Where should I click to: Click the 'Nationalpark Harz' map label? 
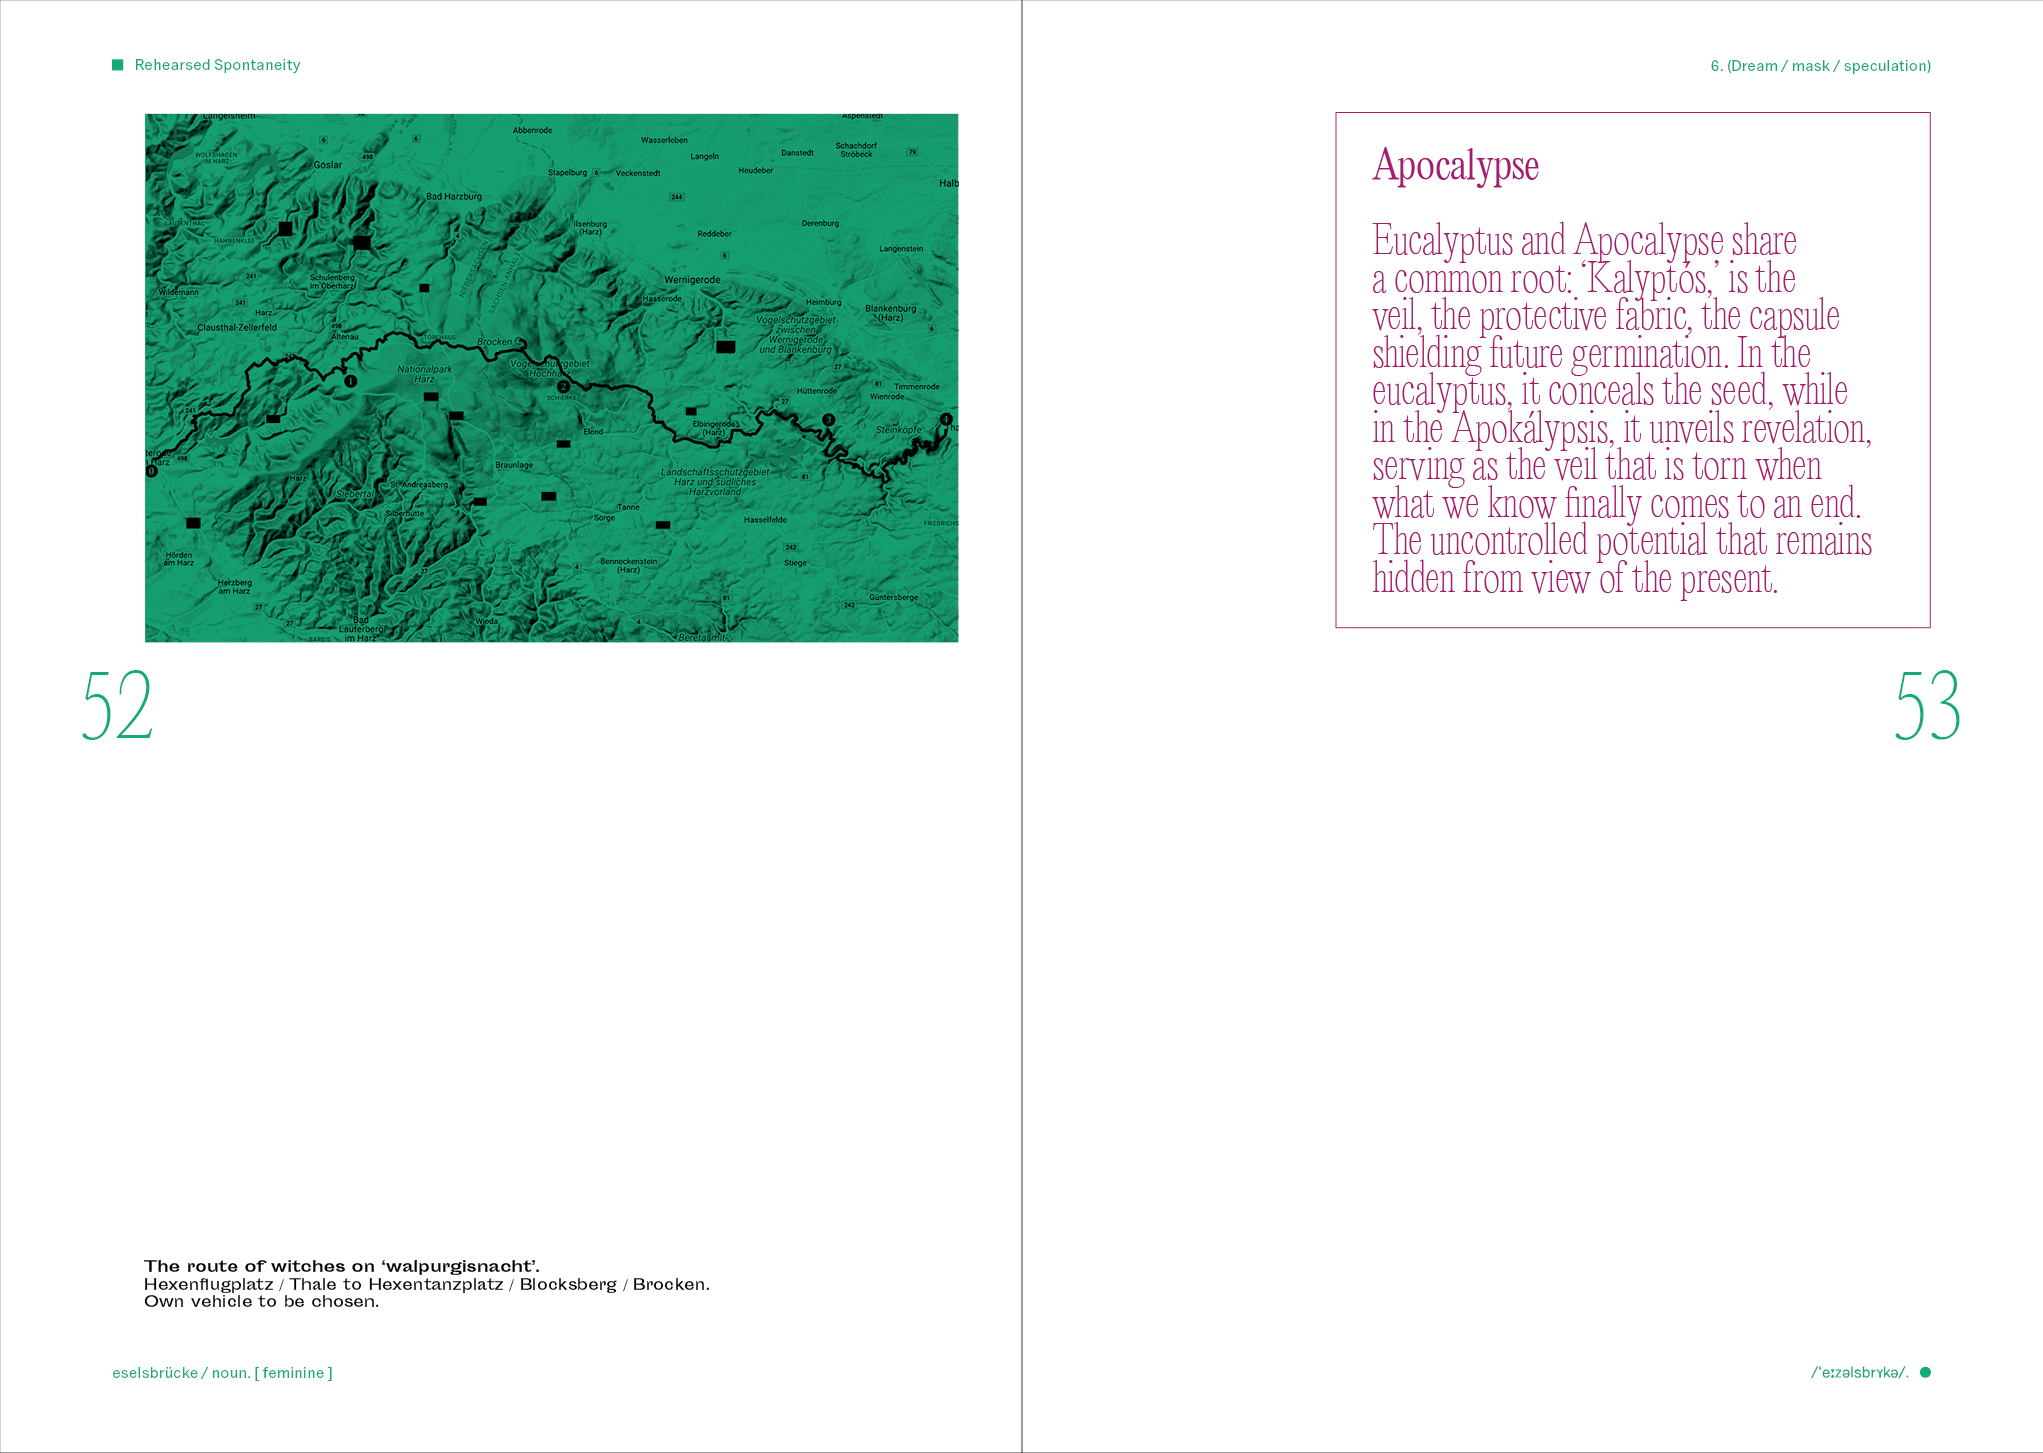point(424,374)
